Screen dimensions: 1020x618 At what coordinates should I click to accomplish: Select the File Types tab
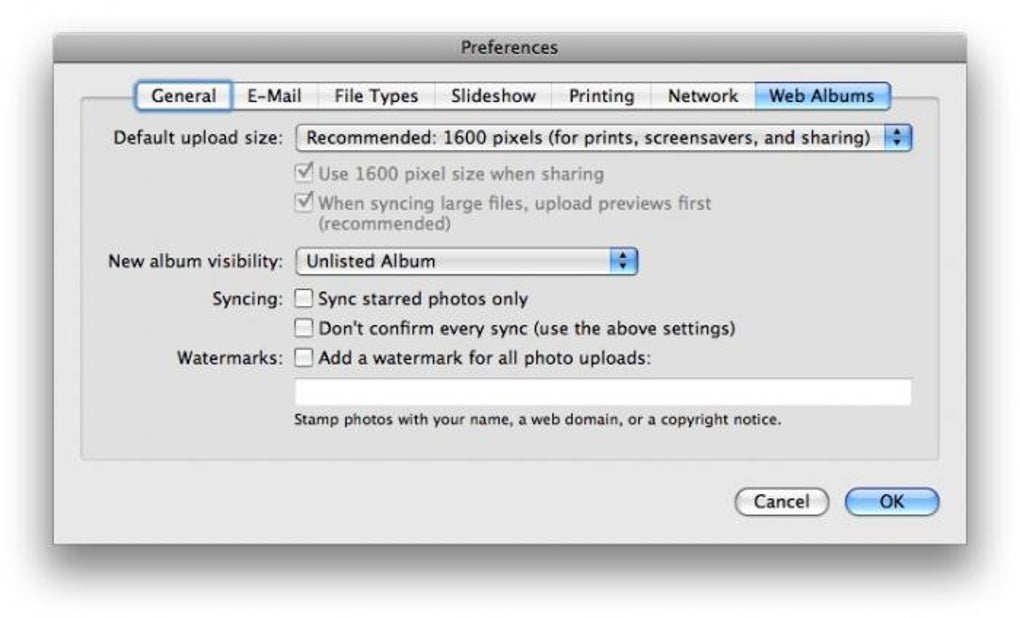point(376,96)
